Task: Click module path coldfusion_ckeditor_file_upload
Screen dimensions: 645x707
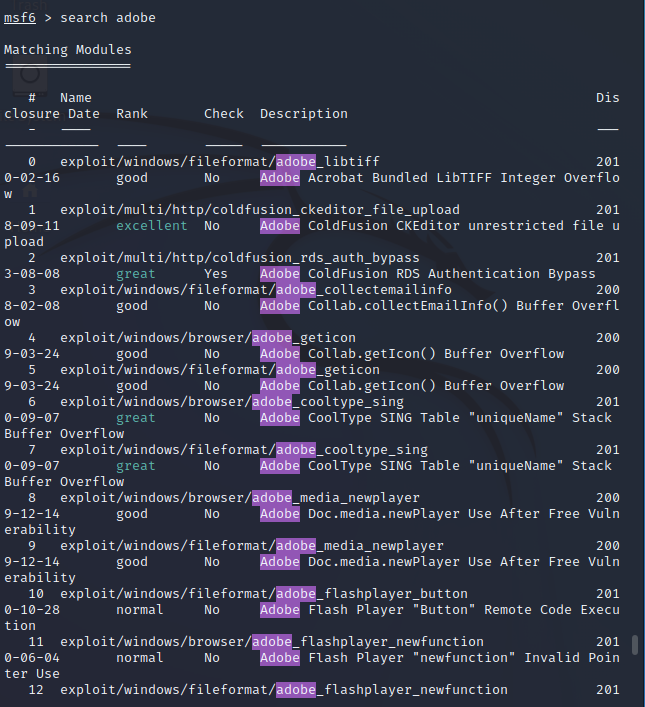Action: click(260, 210)
